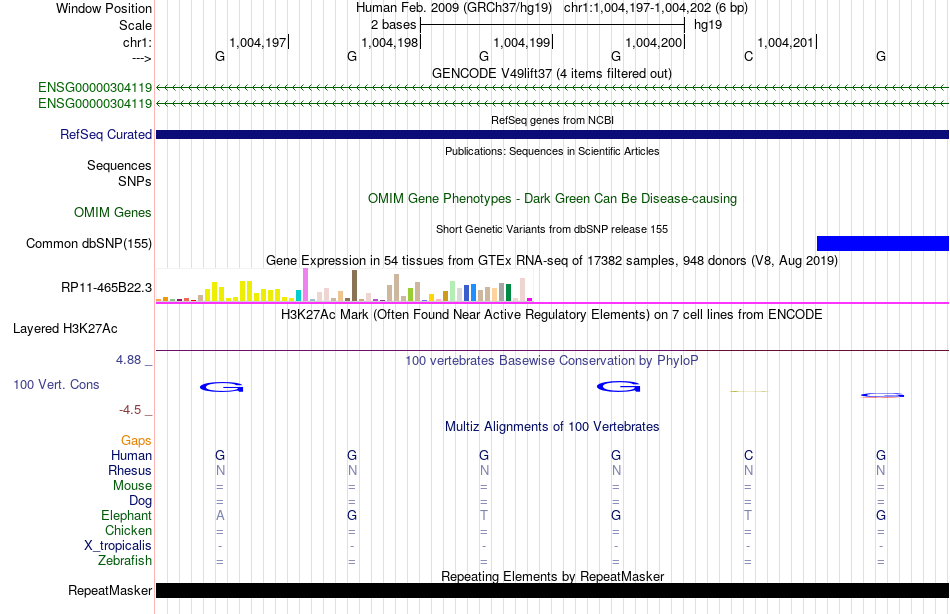Select the Zebrafish species row label
The width and height of the screenshot is (950, 614).
[125, 561]
